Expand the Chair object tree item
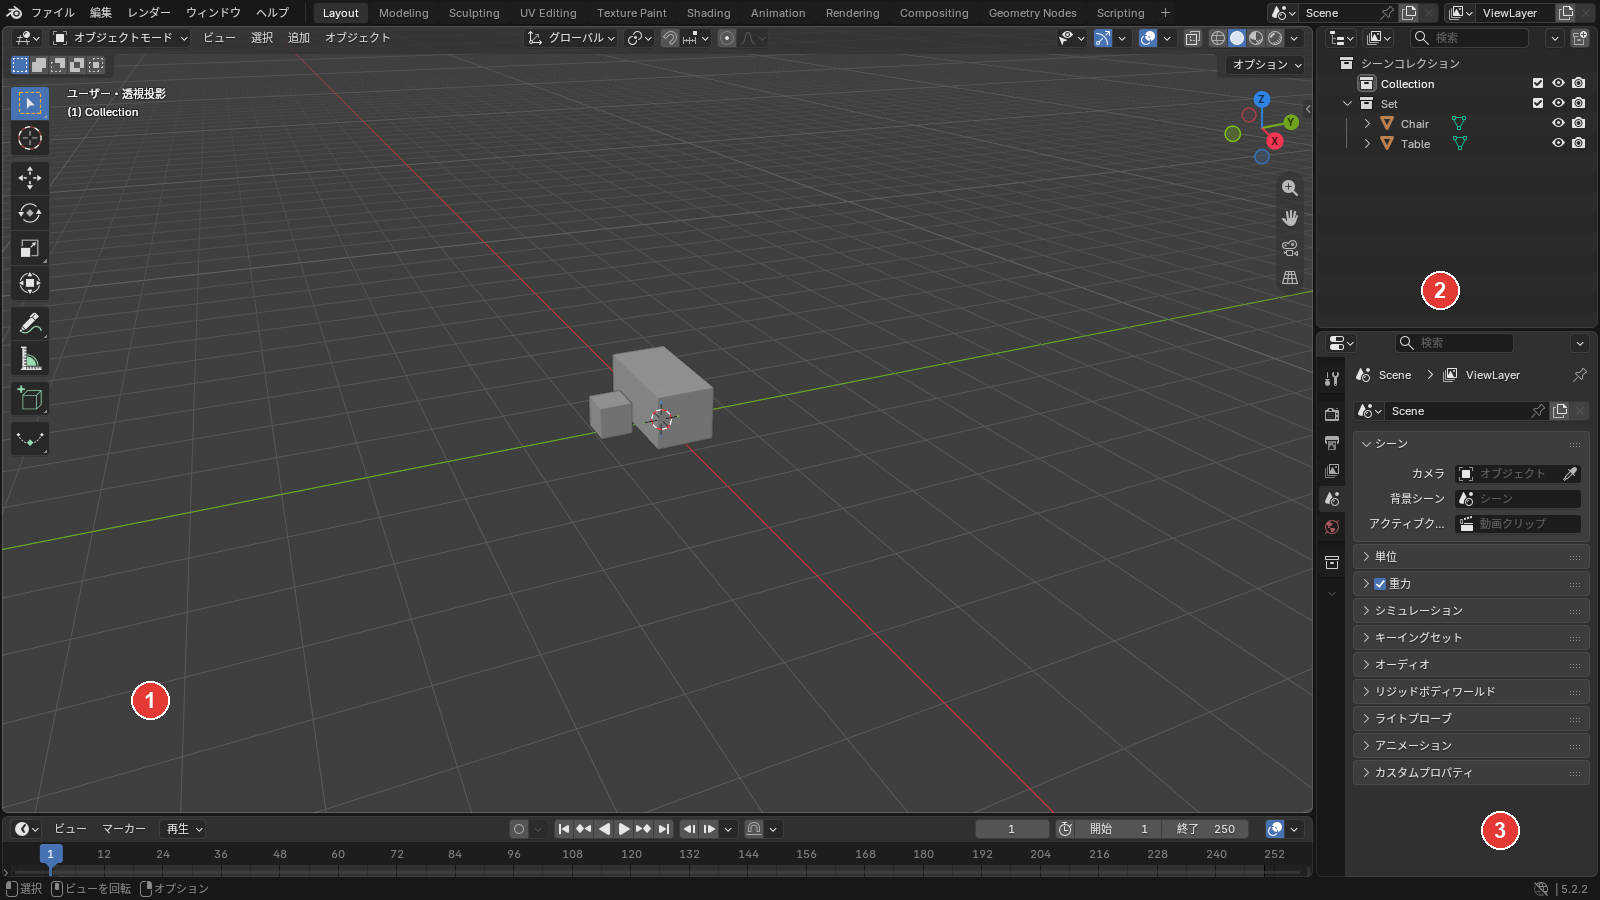 1367,124
